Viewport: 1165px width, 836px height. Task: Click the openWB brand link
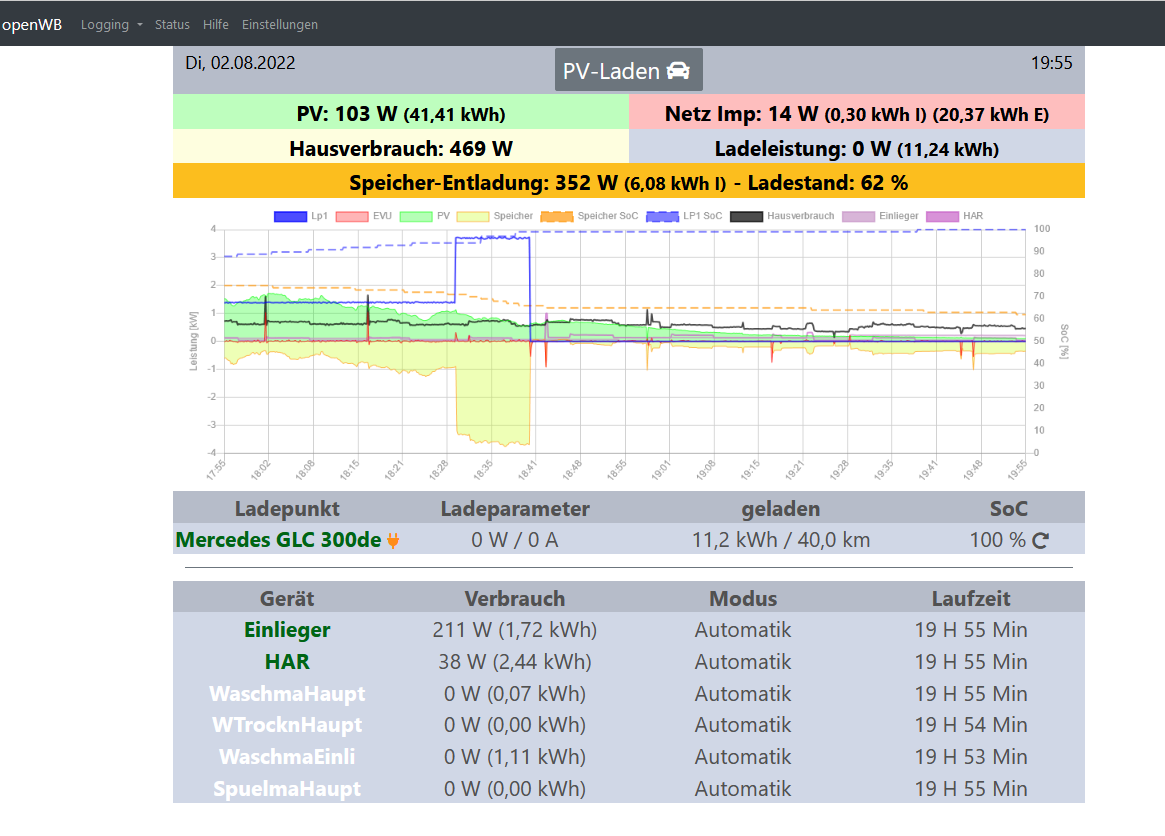point(31,24)
